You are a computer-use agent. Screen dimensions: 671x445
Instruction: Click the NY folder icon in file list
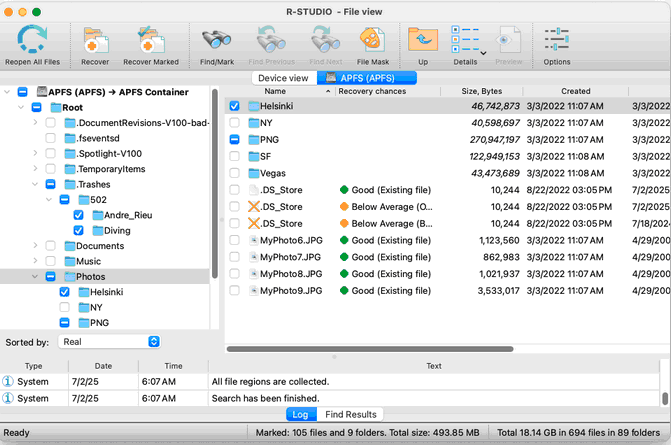coord(254,123)
